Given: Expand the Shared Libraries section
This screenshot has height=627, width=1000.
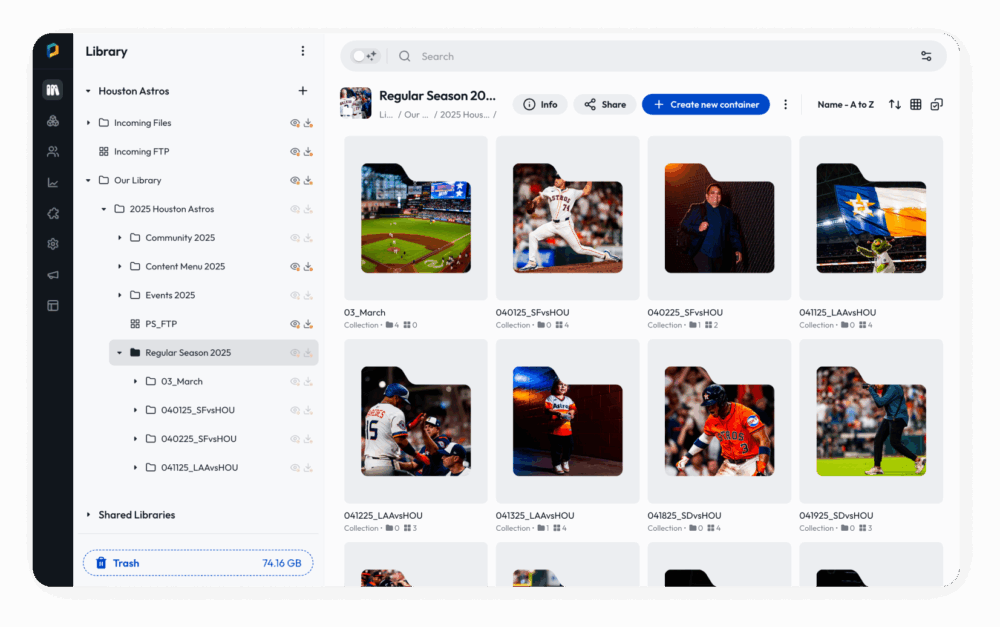Looking at the screenshot, I should [x=88, y=514].
